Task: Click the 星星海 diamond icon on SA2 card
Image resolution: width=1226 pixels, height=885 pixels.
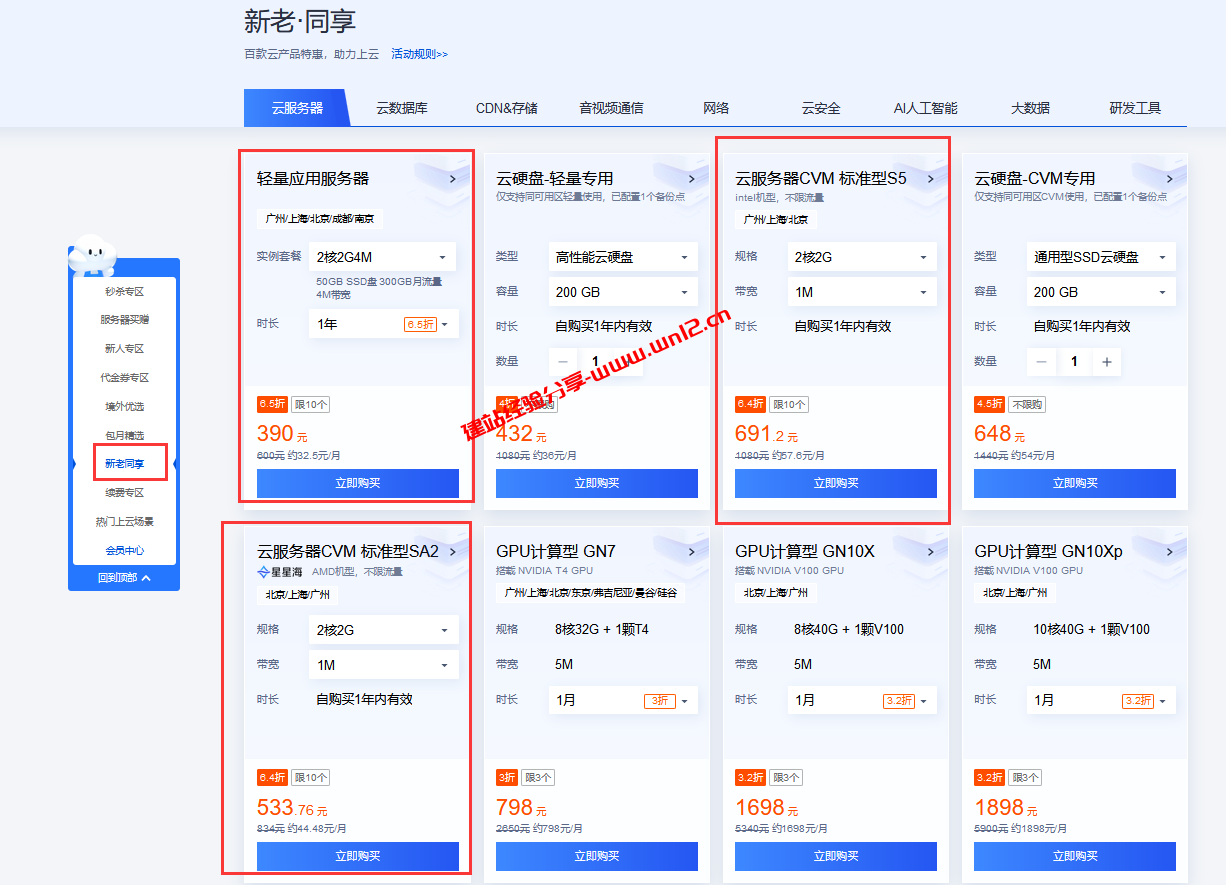Action: coord(264,571)
